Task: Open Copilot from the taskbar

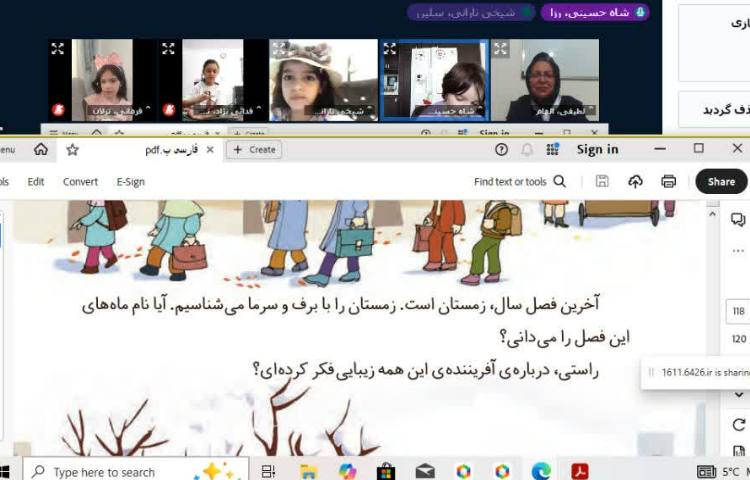Action: point(347,471)
